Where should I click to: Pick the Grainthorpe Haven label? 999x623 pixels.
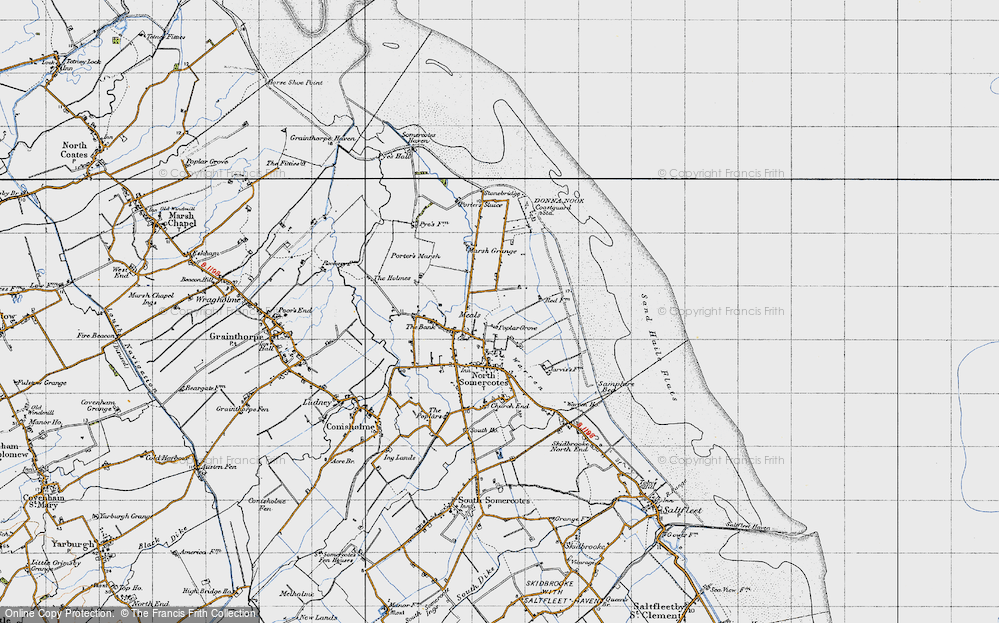tap(322, 138)
